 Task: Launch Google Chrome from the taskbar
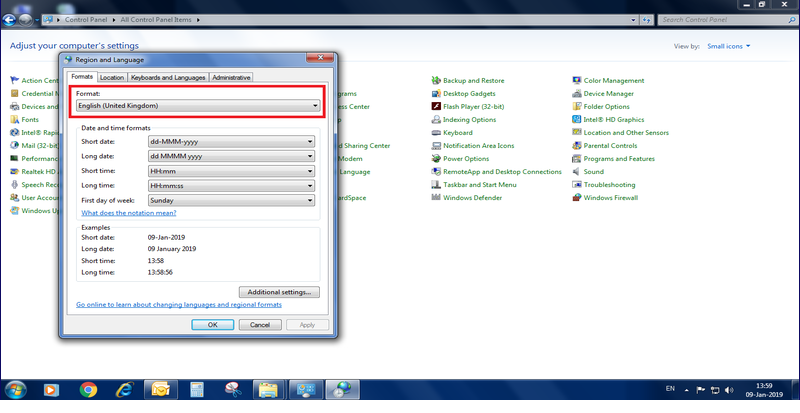(x=88, y=390)
